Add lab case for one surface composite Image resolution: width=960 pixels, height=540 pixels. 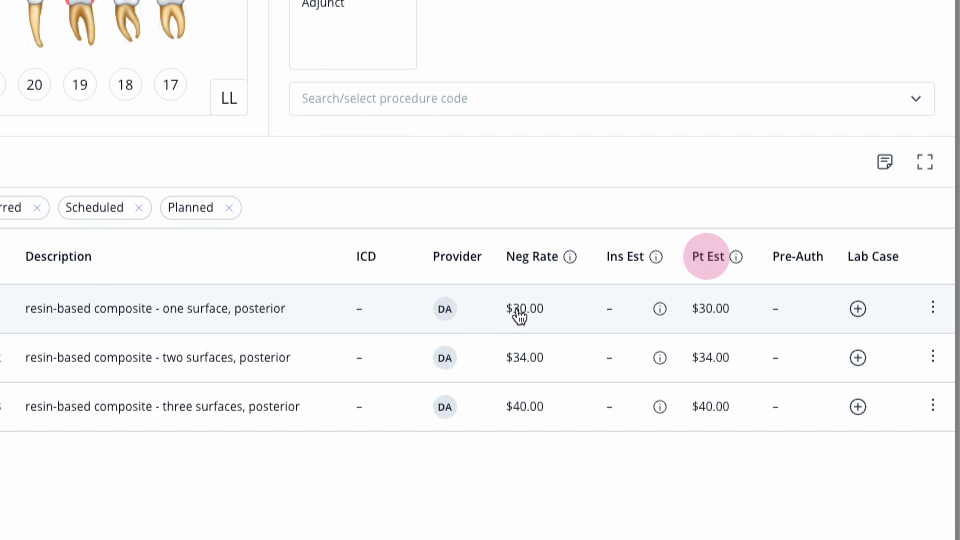(858, 309)
